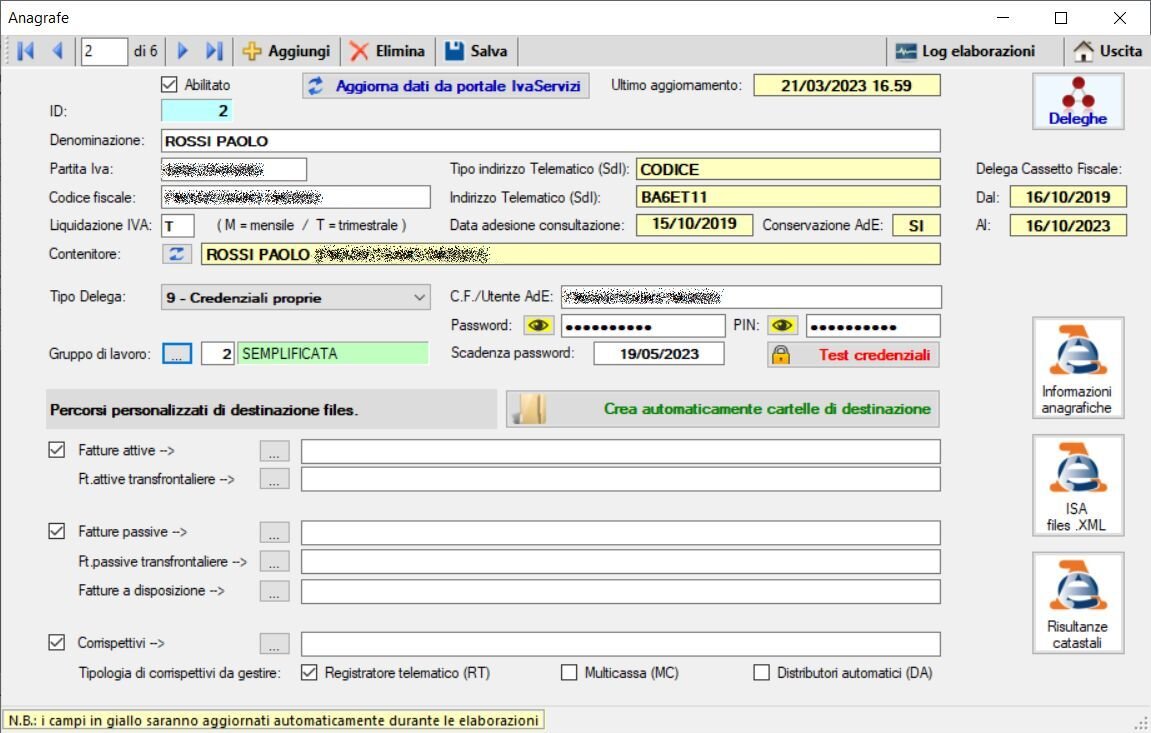
Task: Open ISA files .XML
Action: [1077, 486]
